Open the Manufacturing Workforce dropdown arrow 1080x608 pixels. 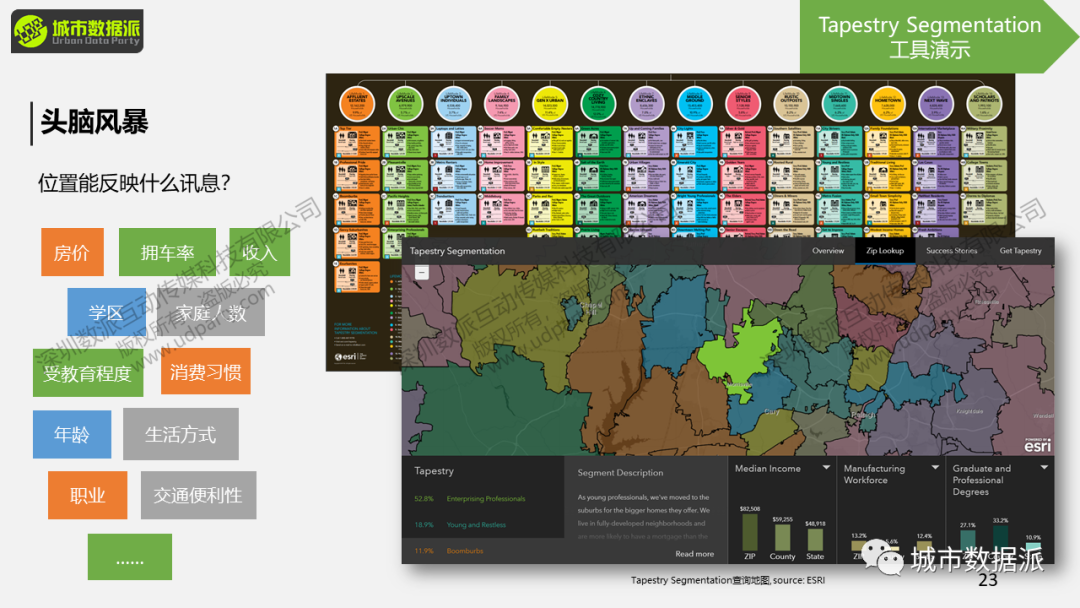(935, 468)
